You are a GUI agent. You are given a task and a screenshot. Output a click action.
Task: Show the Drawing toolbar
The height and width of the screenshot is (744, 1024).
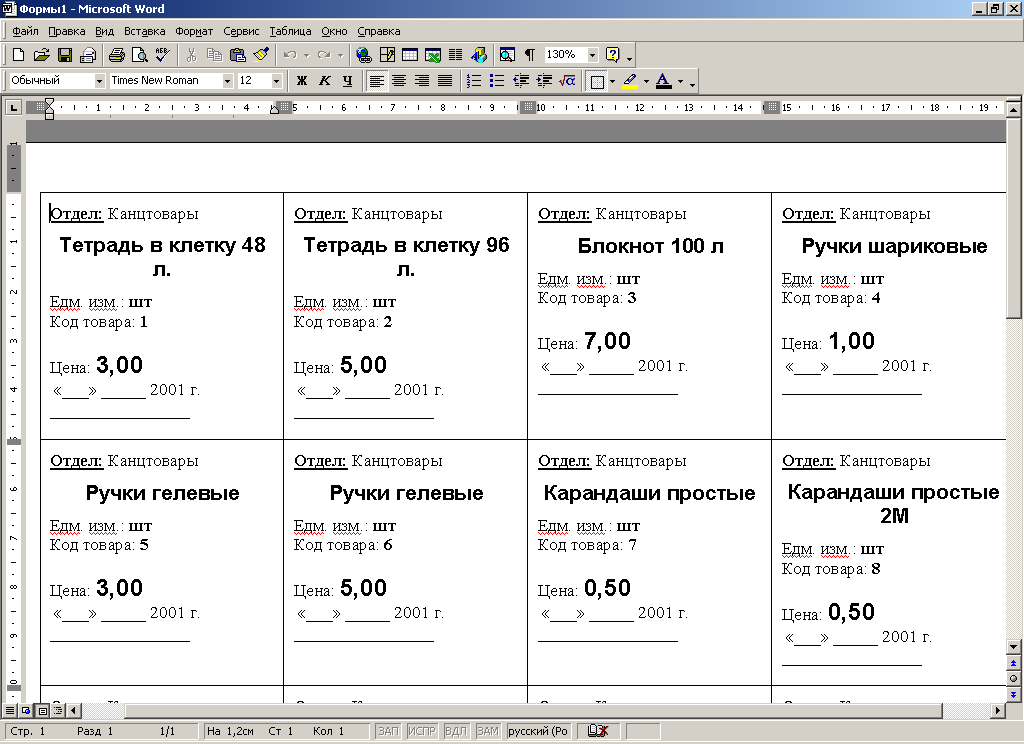479,55
